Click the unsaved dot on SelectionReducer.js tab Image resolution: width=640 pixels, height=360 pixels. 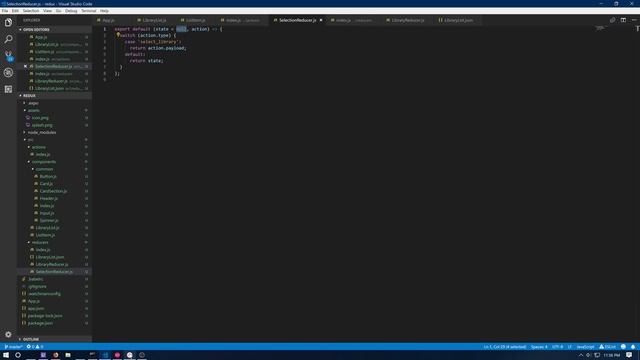click(321, 20)
